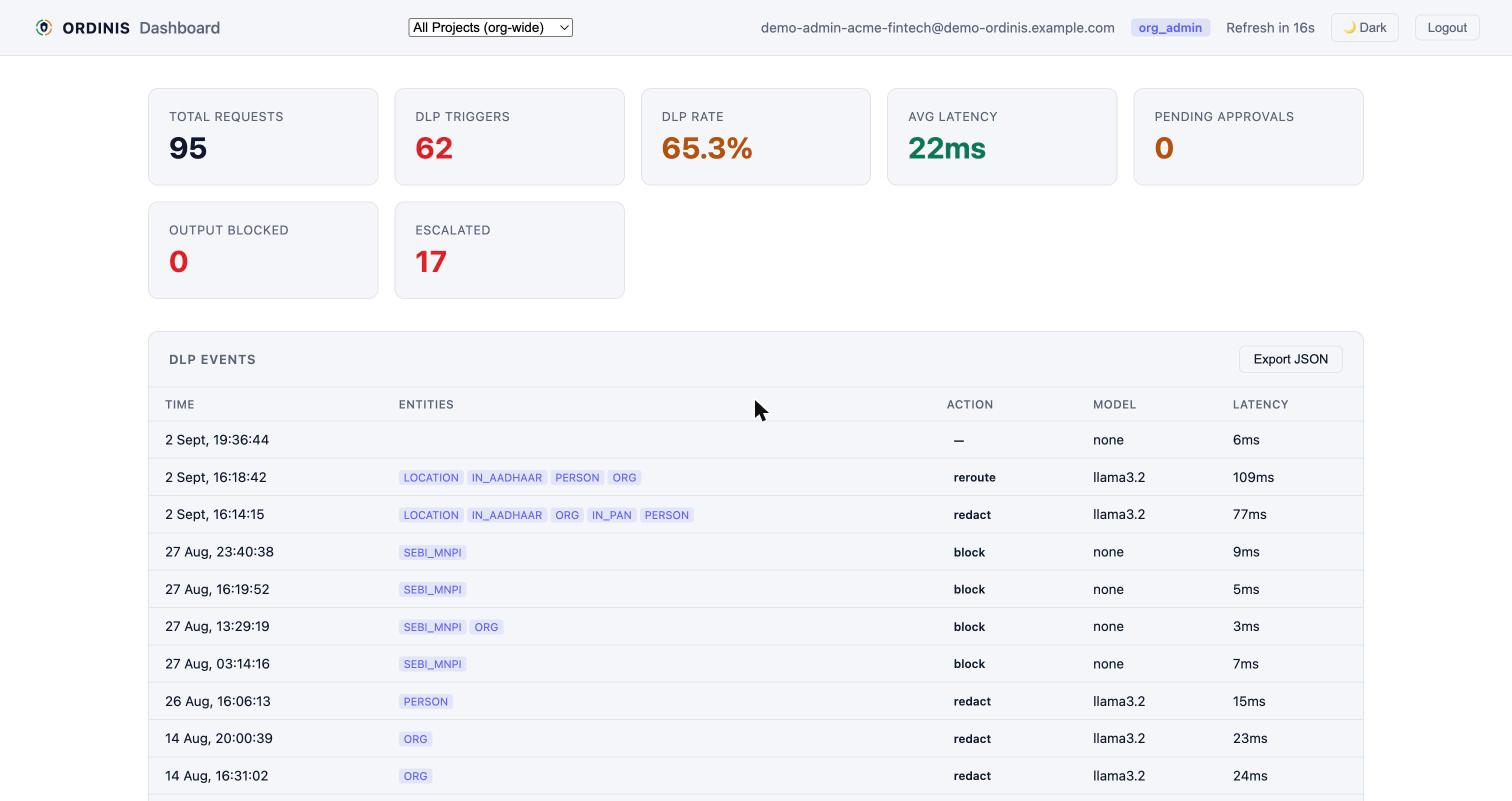Click the 24ms latency value
Viewport: 1512px width, 801px height.
pyautogui.click(x=1250, y=776)
